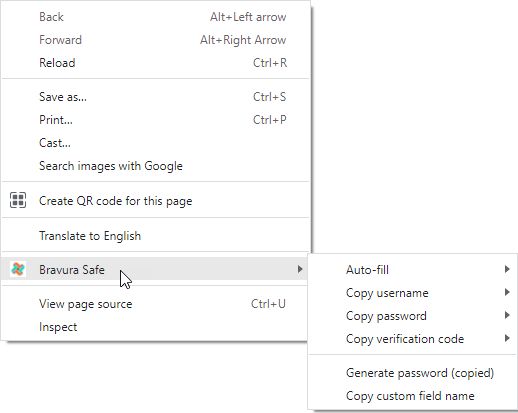This screenshot has width=518, height=413.
Task: Select Forward in the context menu
Action: point(155,40)
